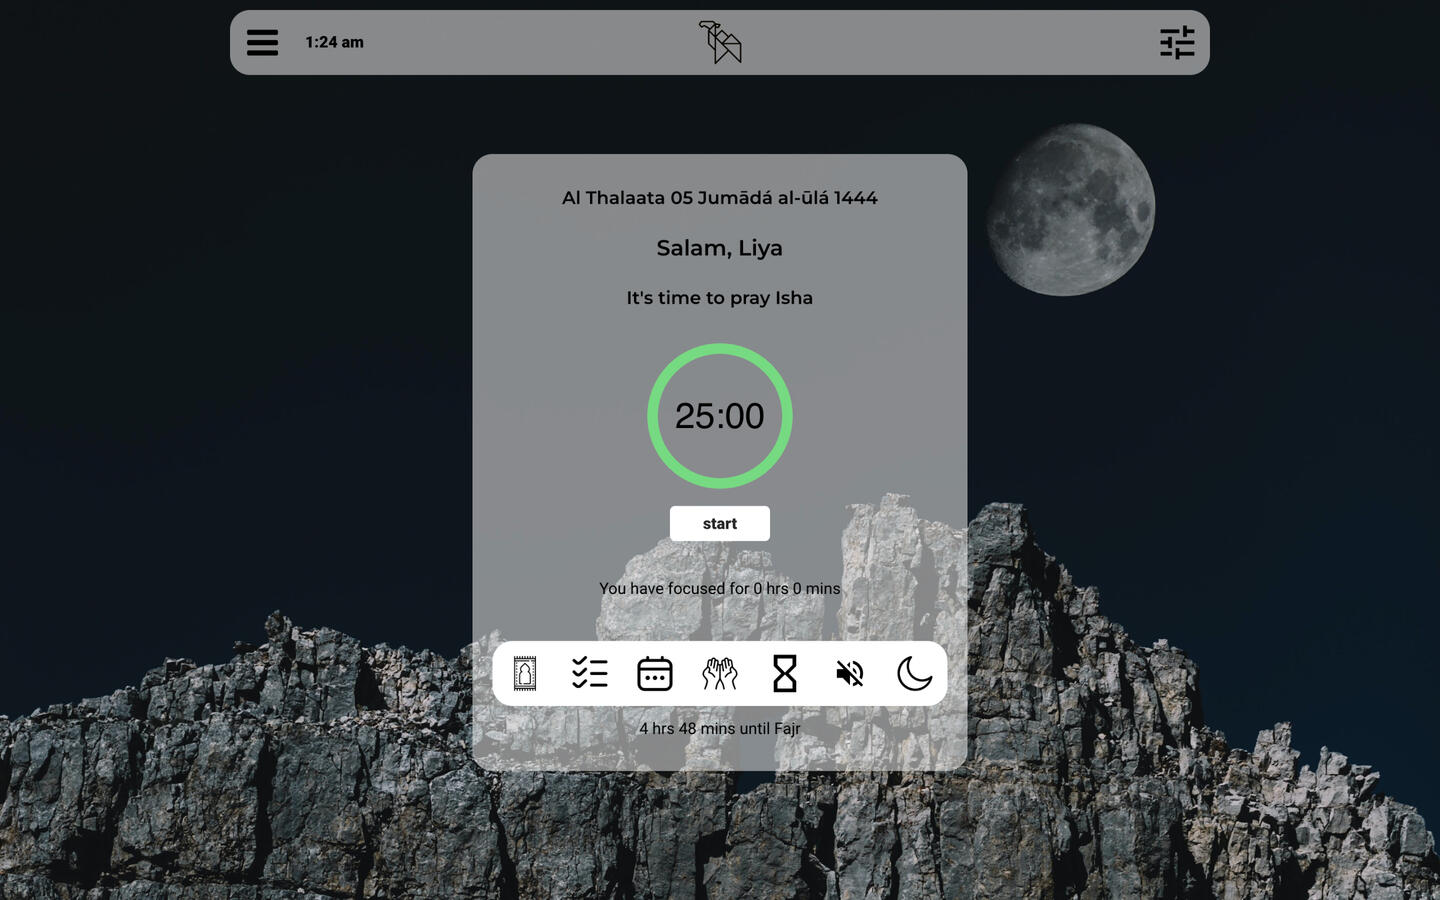Open the calendar icon
This screenshot has width=1440, height=900.
click(x=655, y=673)
